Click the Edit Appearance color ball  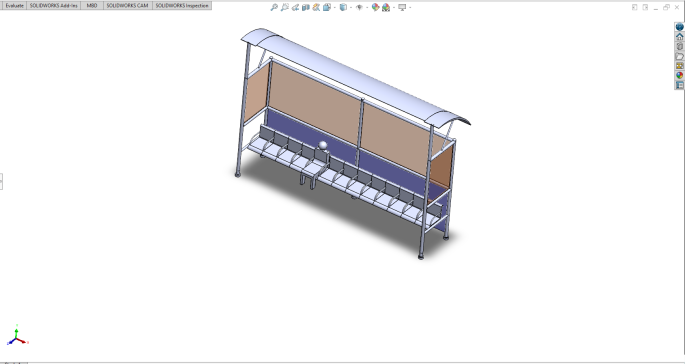tap(375, 7)
